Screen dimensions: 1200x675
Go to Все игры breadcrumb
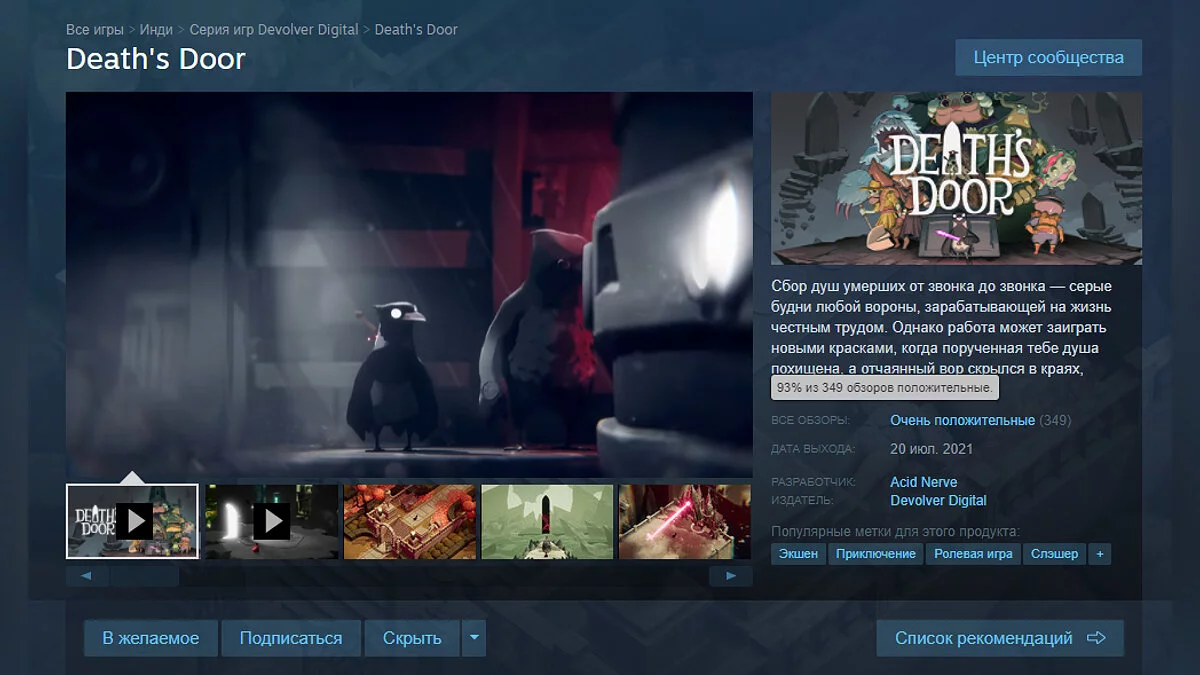coord(95,29)
